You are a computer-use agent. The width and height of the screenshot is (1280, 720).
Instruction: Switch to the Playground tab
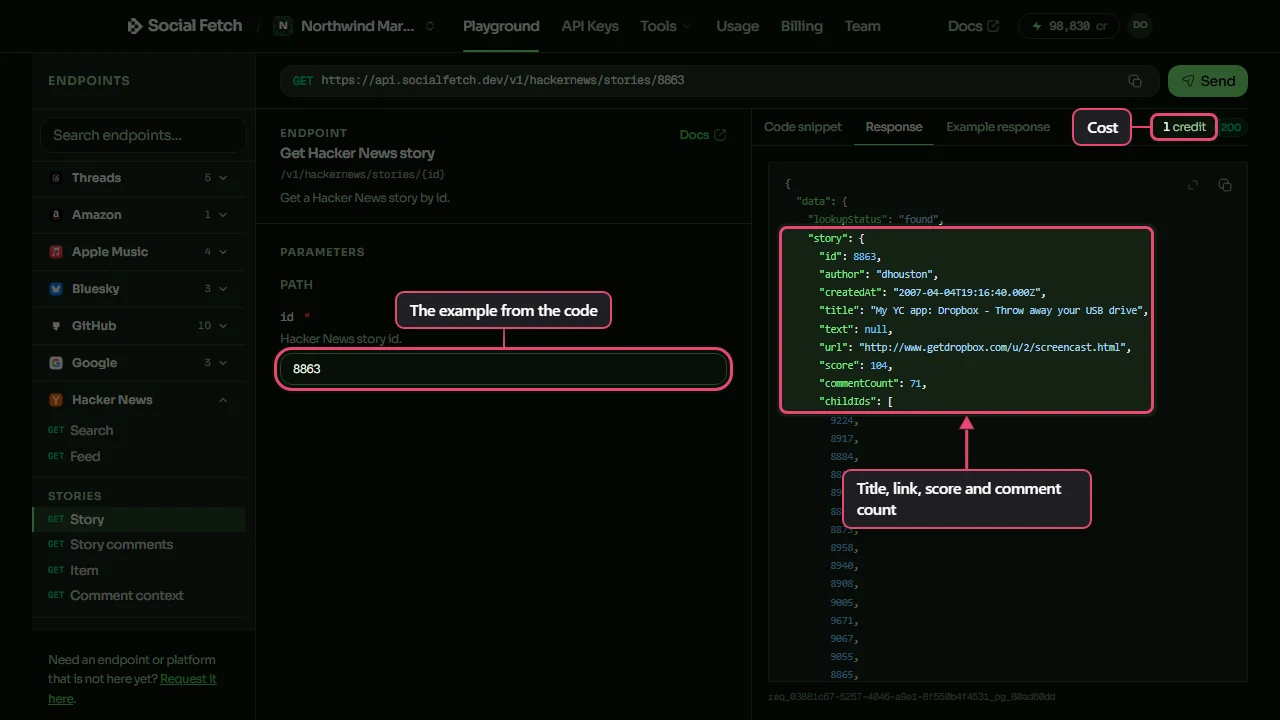point(501,26)
